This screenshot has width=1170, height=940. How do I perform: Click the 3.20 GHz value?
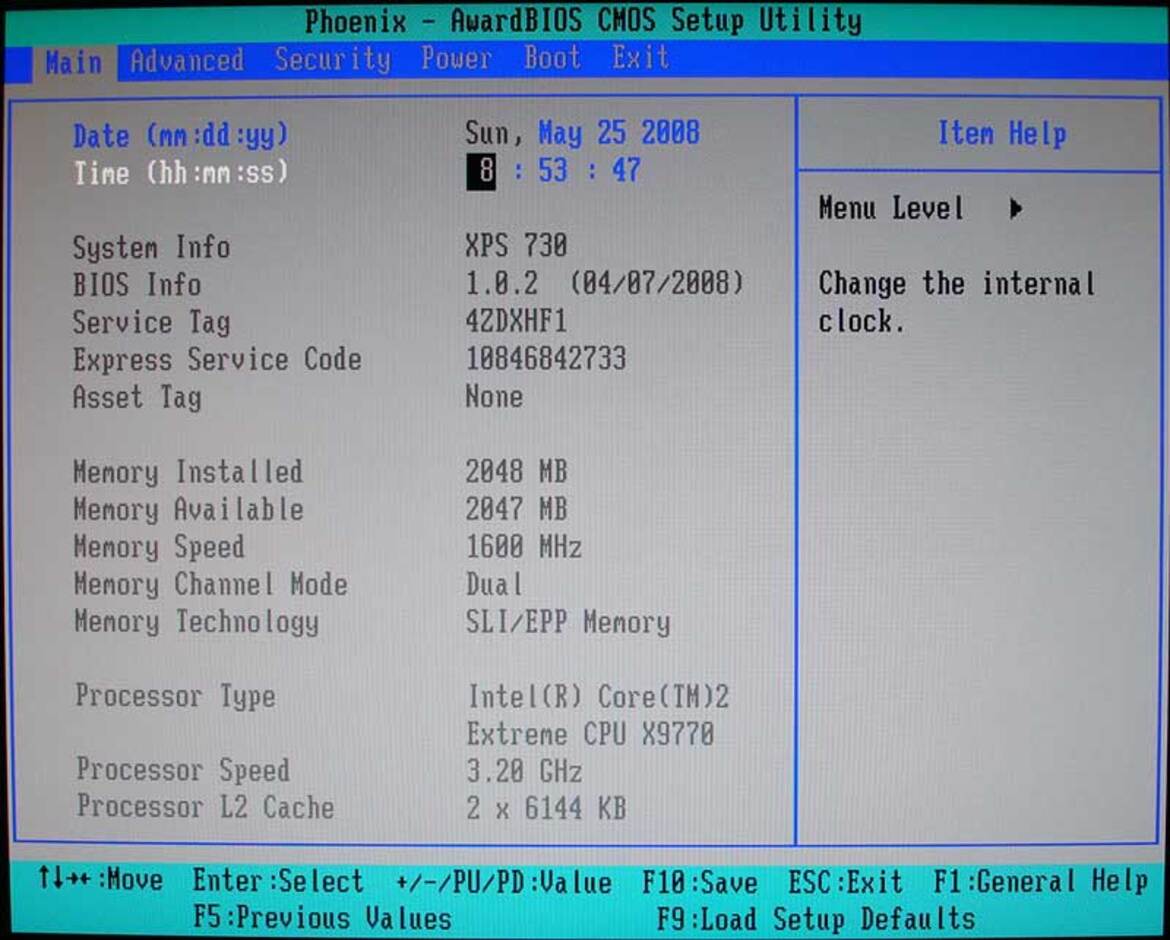(524, 771)
